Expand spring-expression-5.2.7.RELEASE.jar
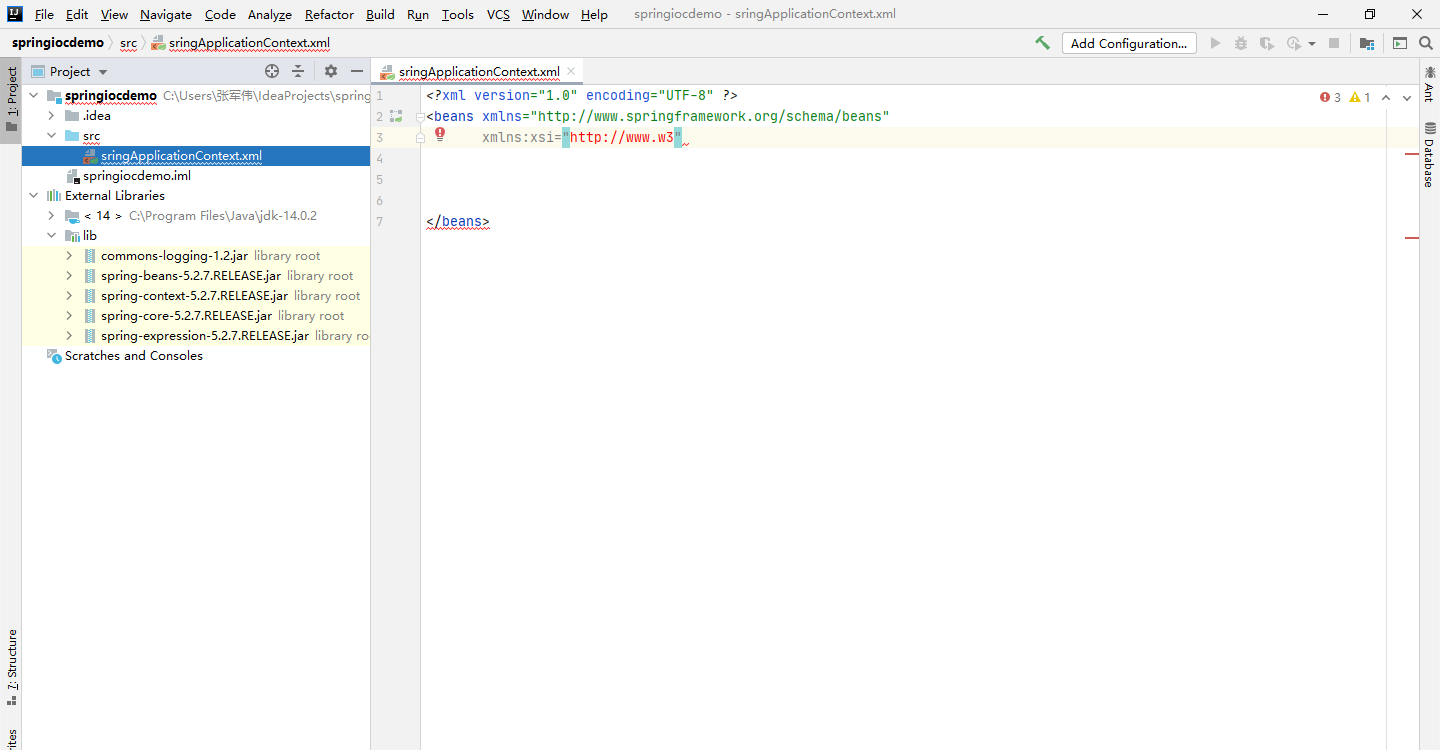The image size is (1440, 750). coord(69,336)
